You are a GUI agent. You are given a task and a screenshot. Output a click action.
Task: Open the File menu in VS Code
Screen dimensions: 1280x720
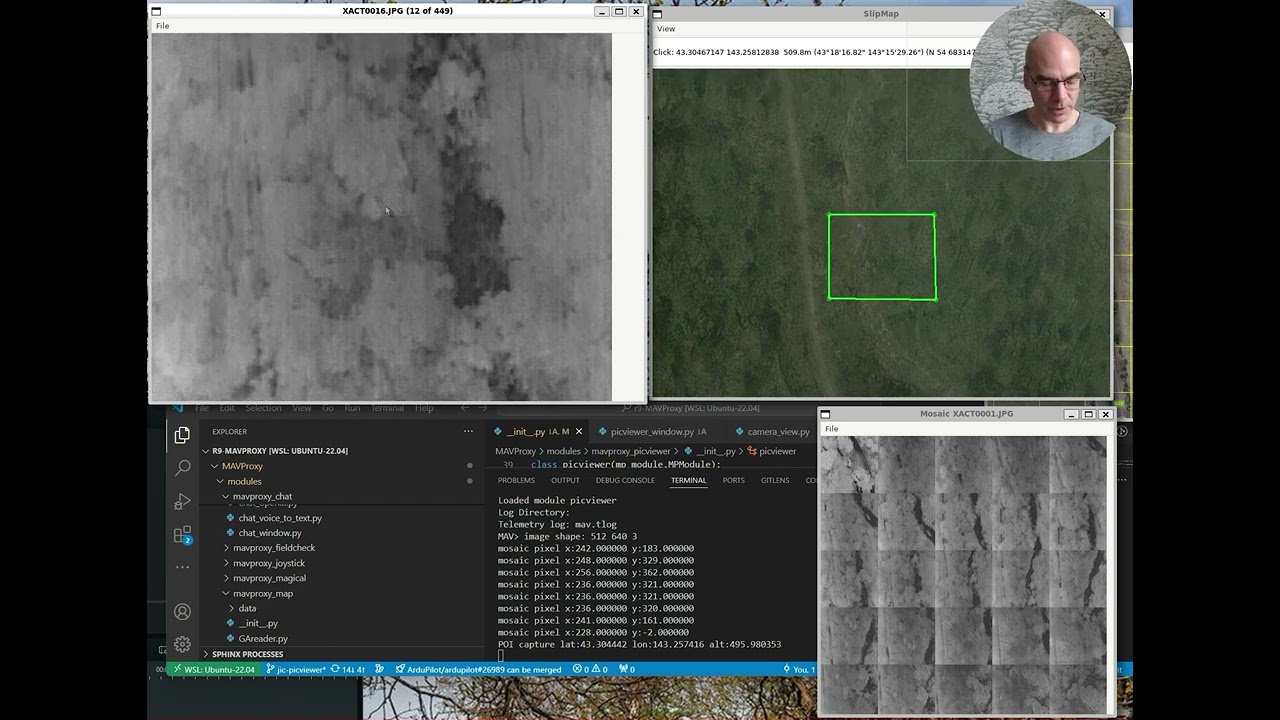coord(202,408)
